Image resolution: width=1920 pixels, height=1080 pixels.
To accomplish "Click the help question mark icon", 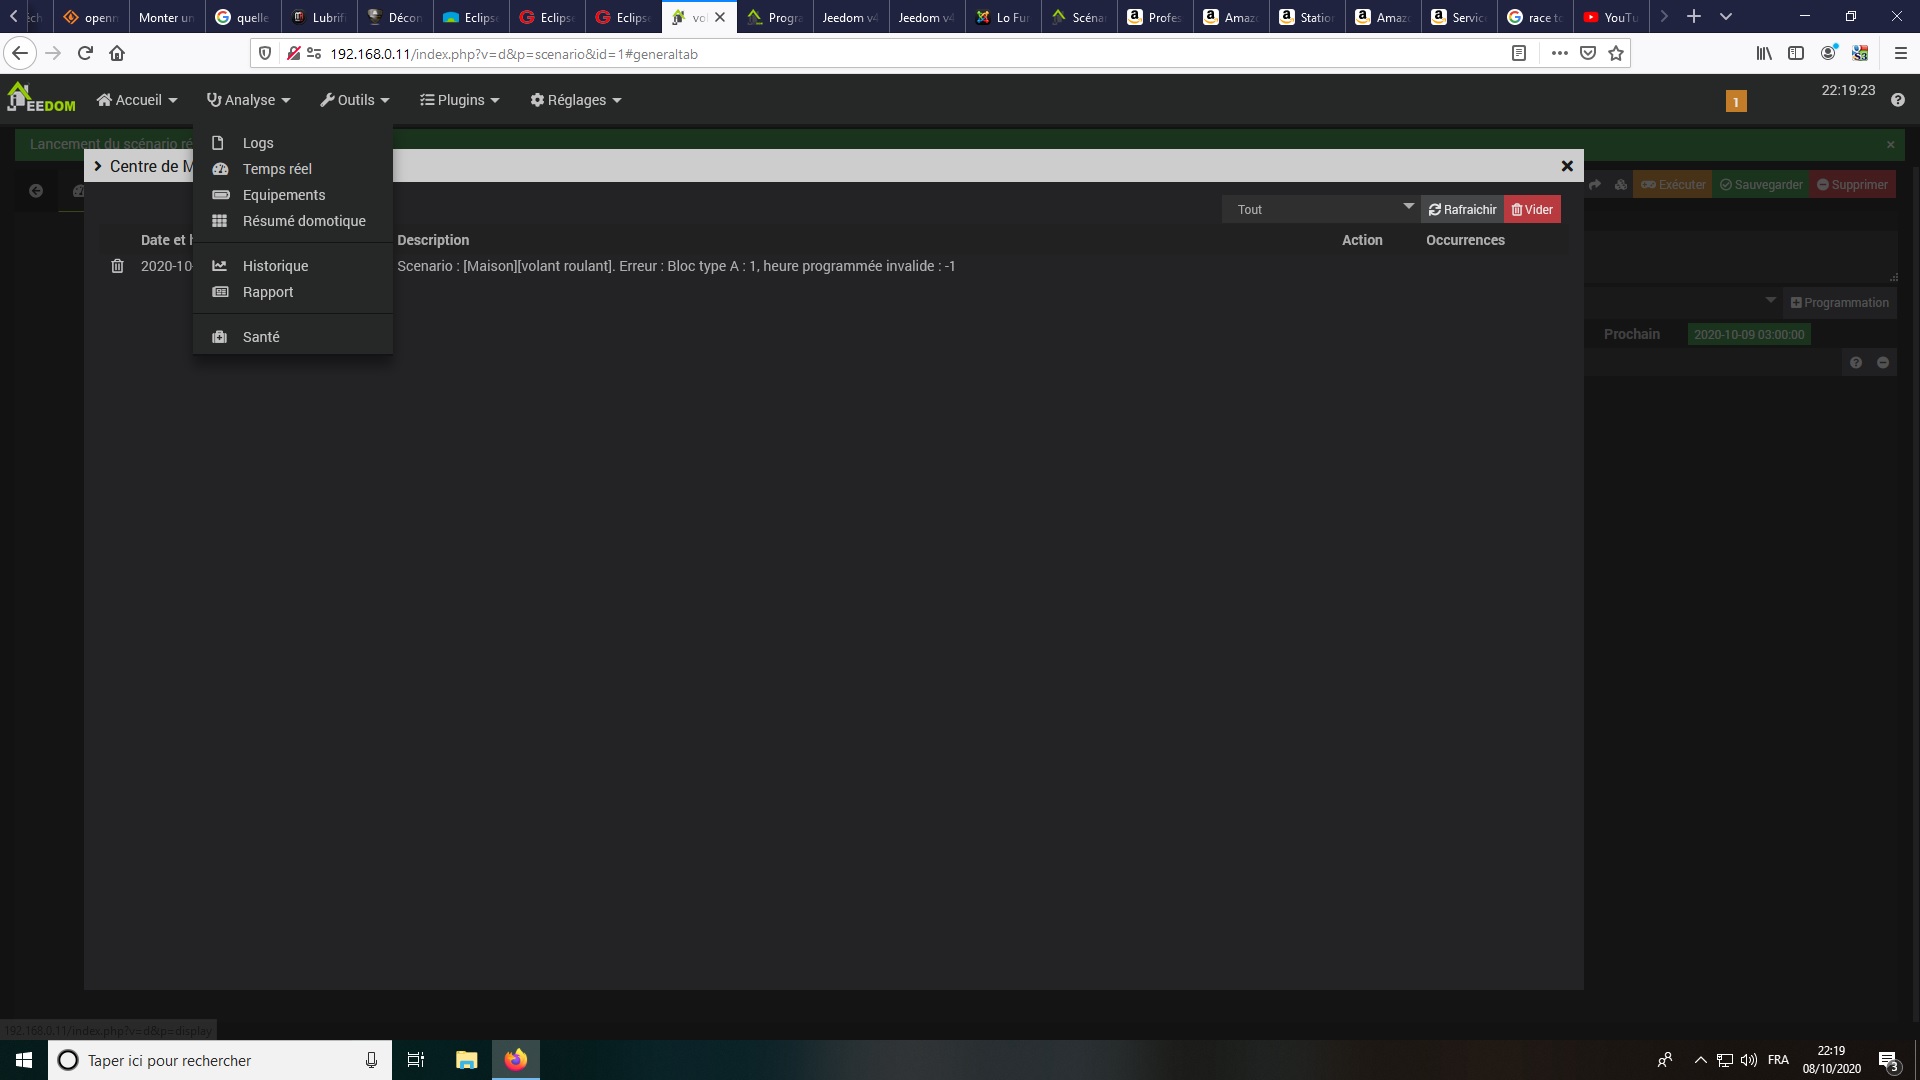I will click(1898, 100).
